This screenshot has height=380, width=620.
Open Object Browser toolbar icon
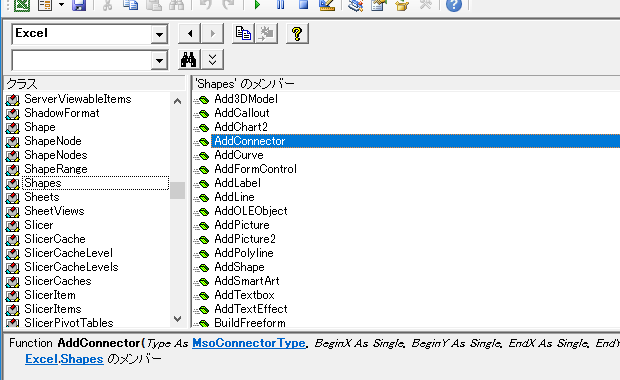[402, 5]
